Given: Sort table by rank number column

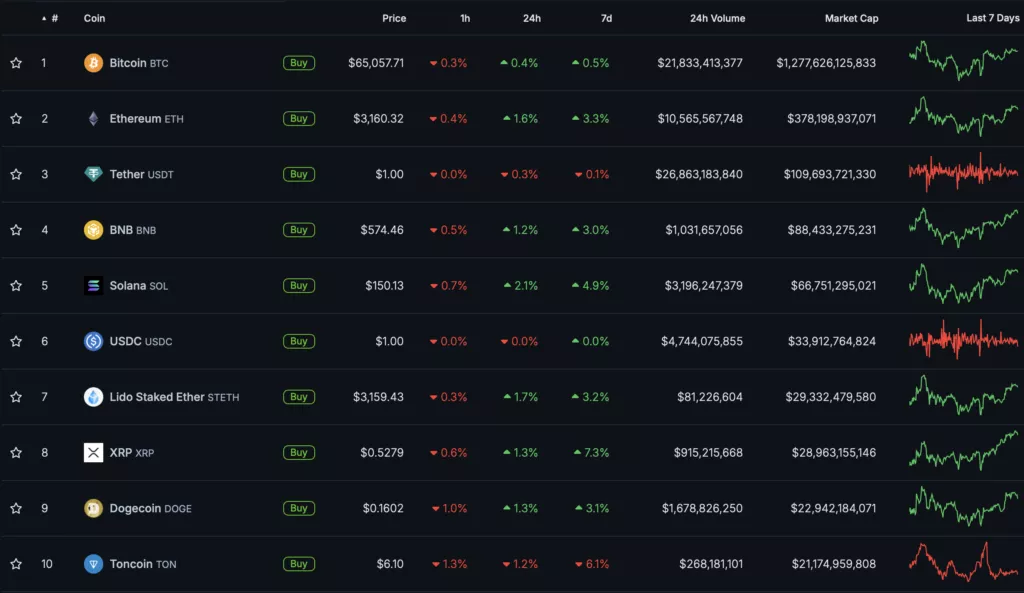Looking at the screenshot, I should [x=50, y=18].
